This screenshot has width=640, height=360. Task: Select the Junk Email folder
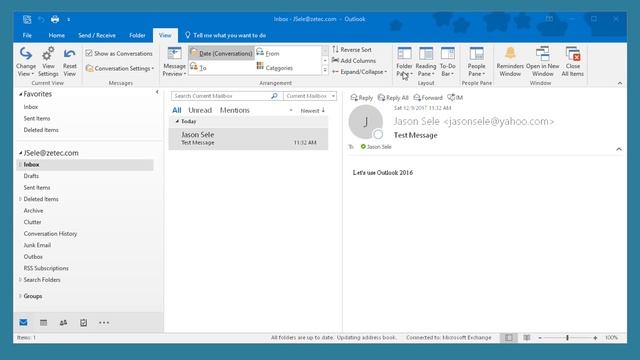tap(37, 245)
